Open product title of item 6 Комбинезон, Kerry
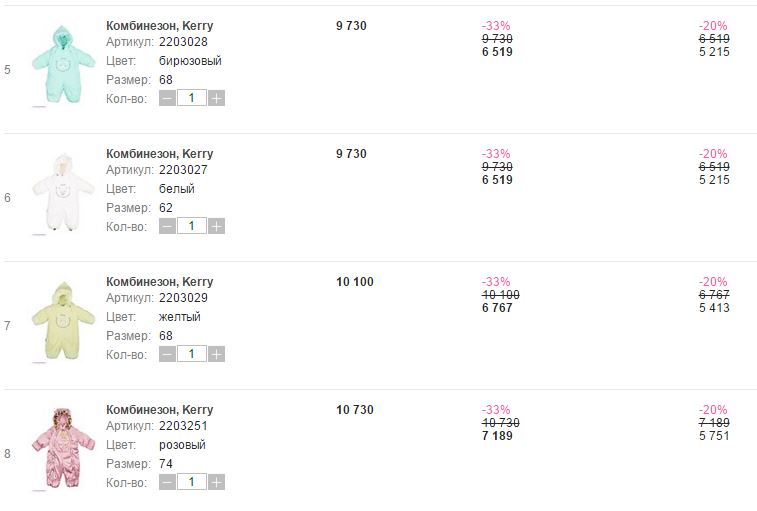Screen dimensions: 757x511 click(159, 154)
